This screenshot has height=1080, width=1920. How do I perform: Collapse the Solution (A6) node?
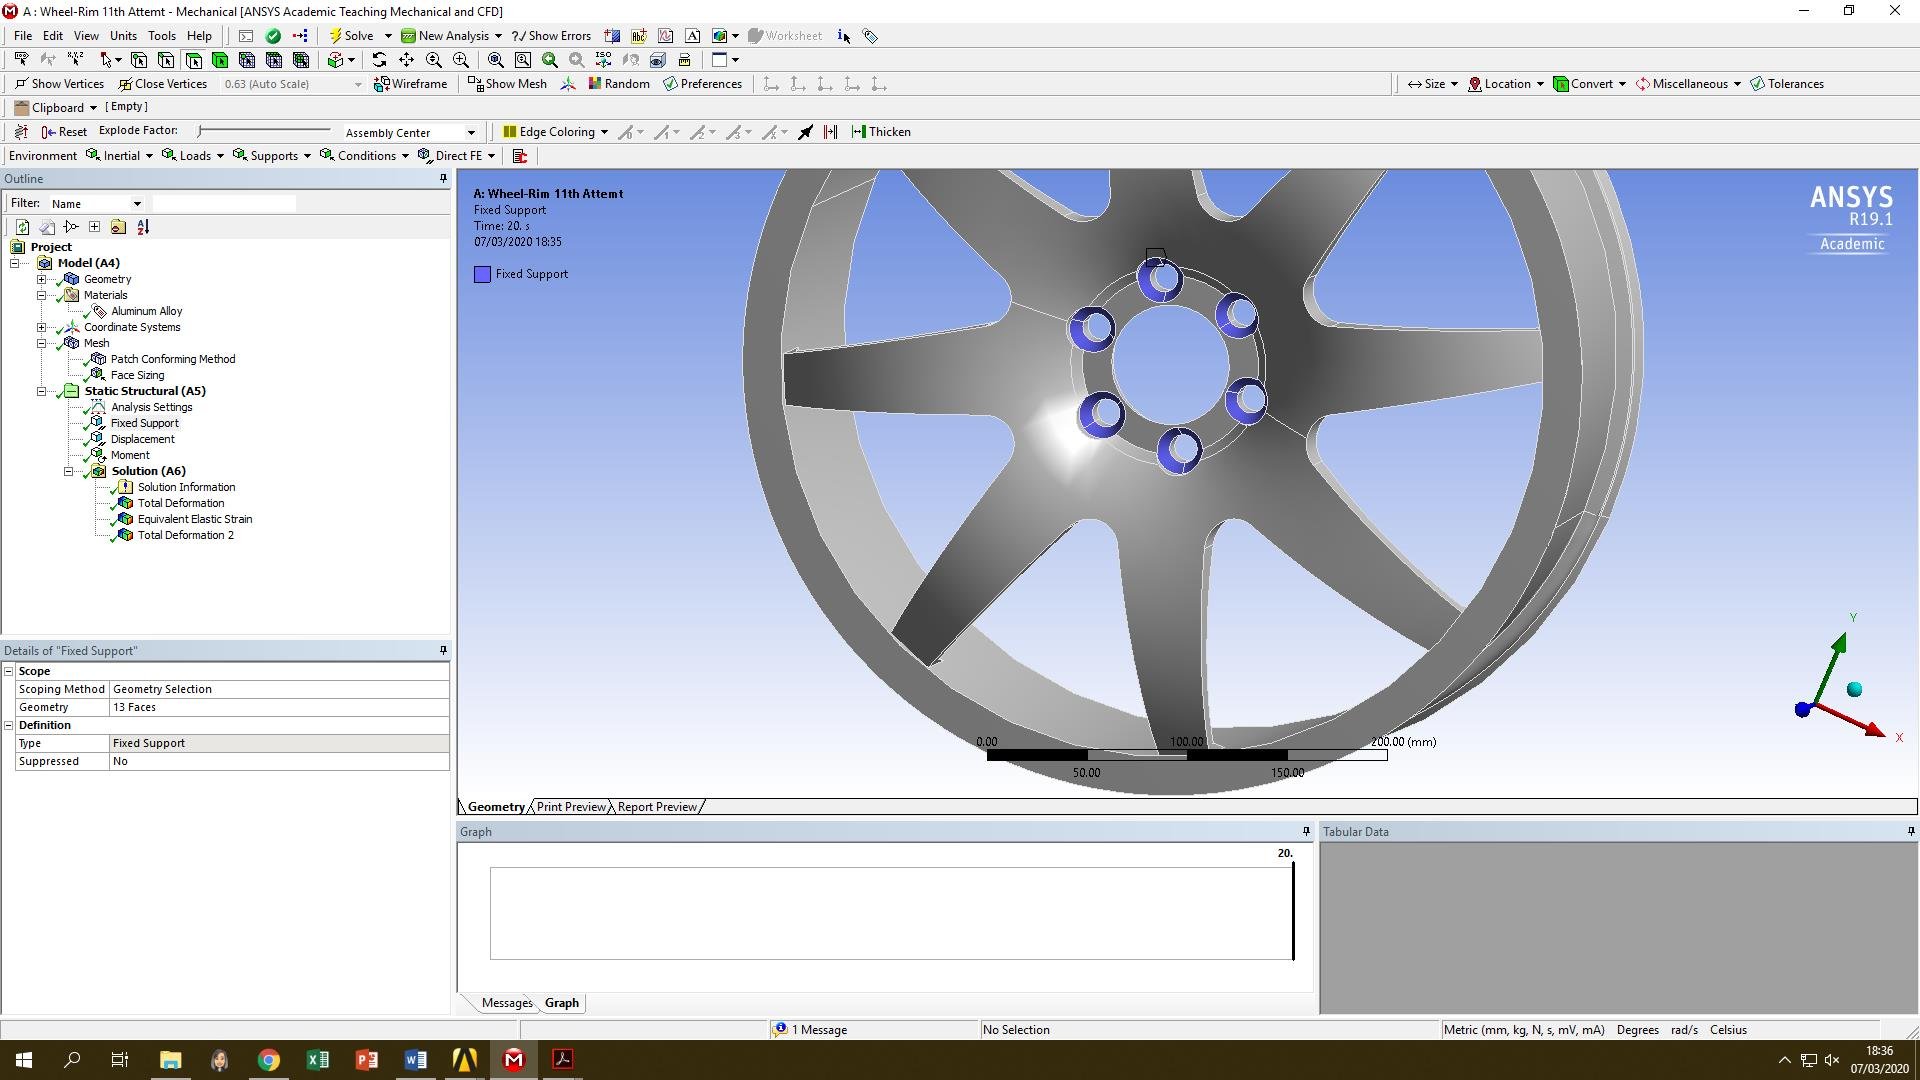[x=69, y=472]
